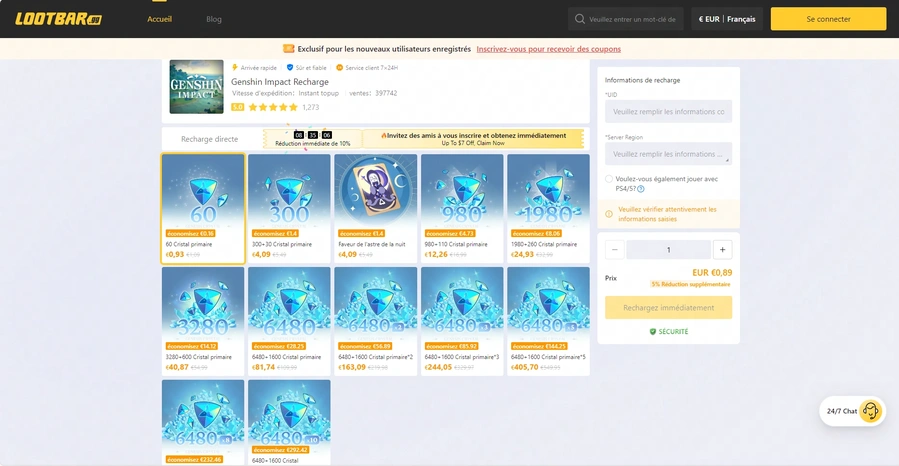Open the 24/7 Chat support widget
Screen dimensions: 899x466
tap(853, 411)
